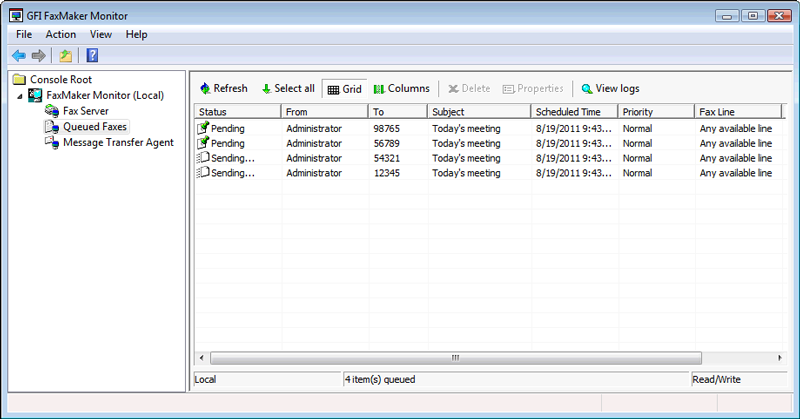Sort by the Scheduled Time column header
800x419 pixels.
coord(574,111)
